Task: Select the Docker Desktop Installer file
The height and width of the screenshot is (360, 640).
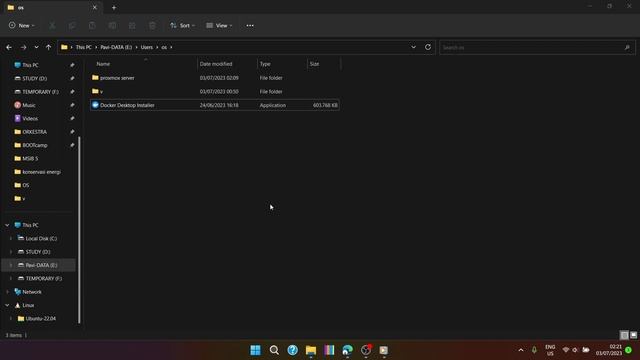Action: pos(215,105)
